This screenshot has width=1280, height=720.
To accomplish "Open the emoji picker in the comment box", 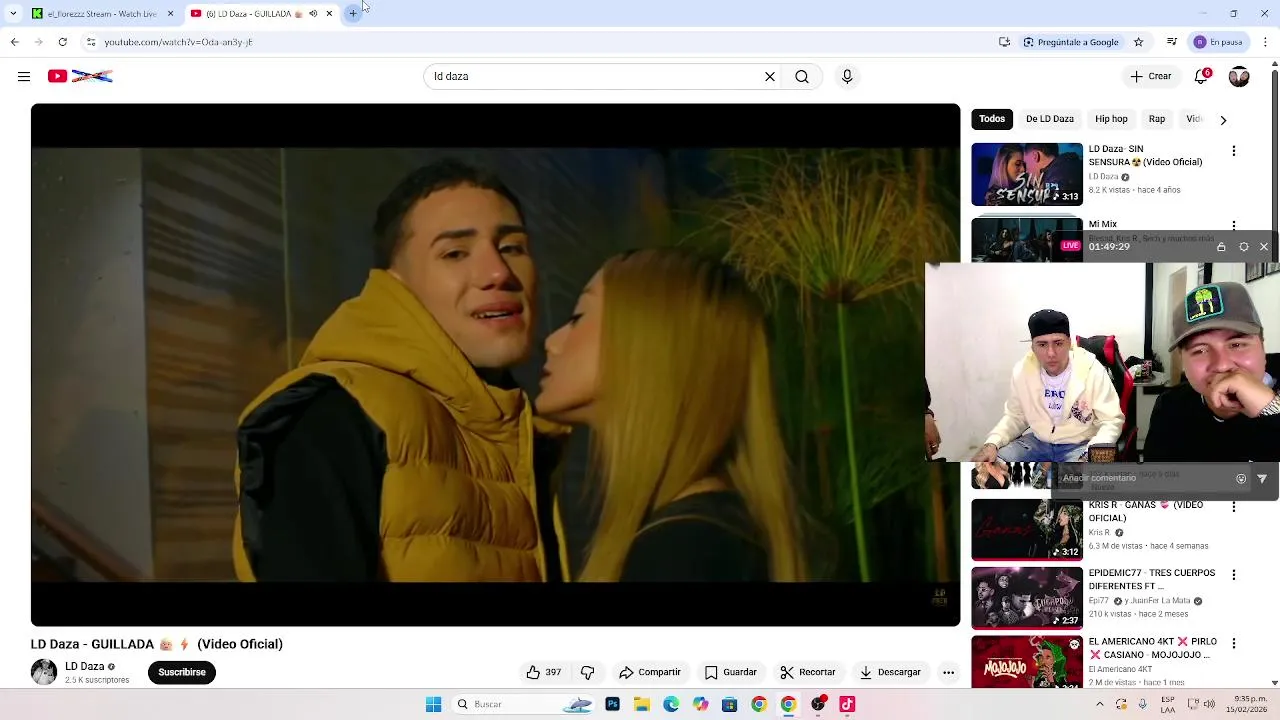I will click(x=1241, y=478).
